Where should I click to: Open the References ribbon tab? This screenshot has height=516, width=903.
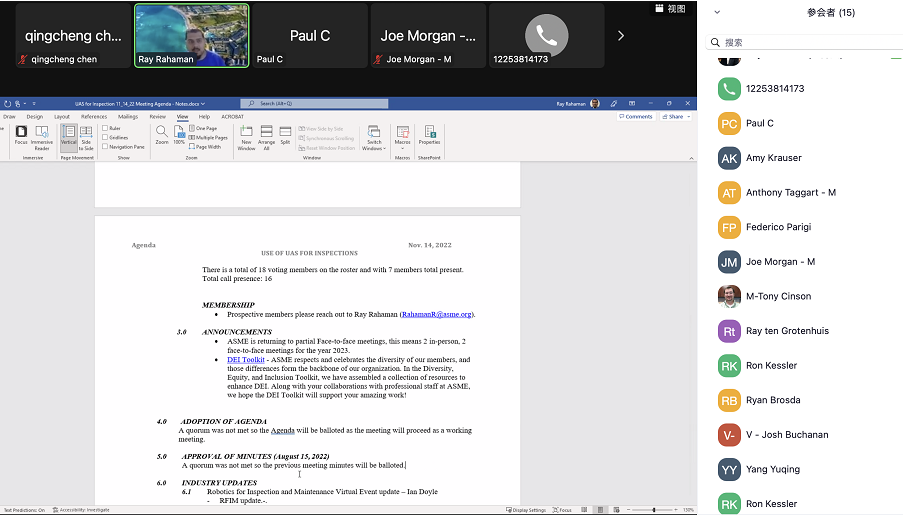tap(94, 117)
